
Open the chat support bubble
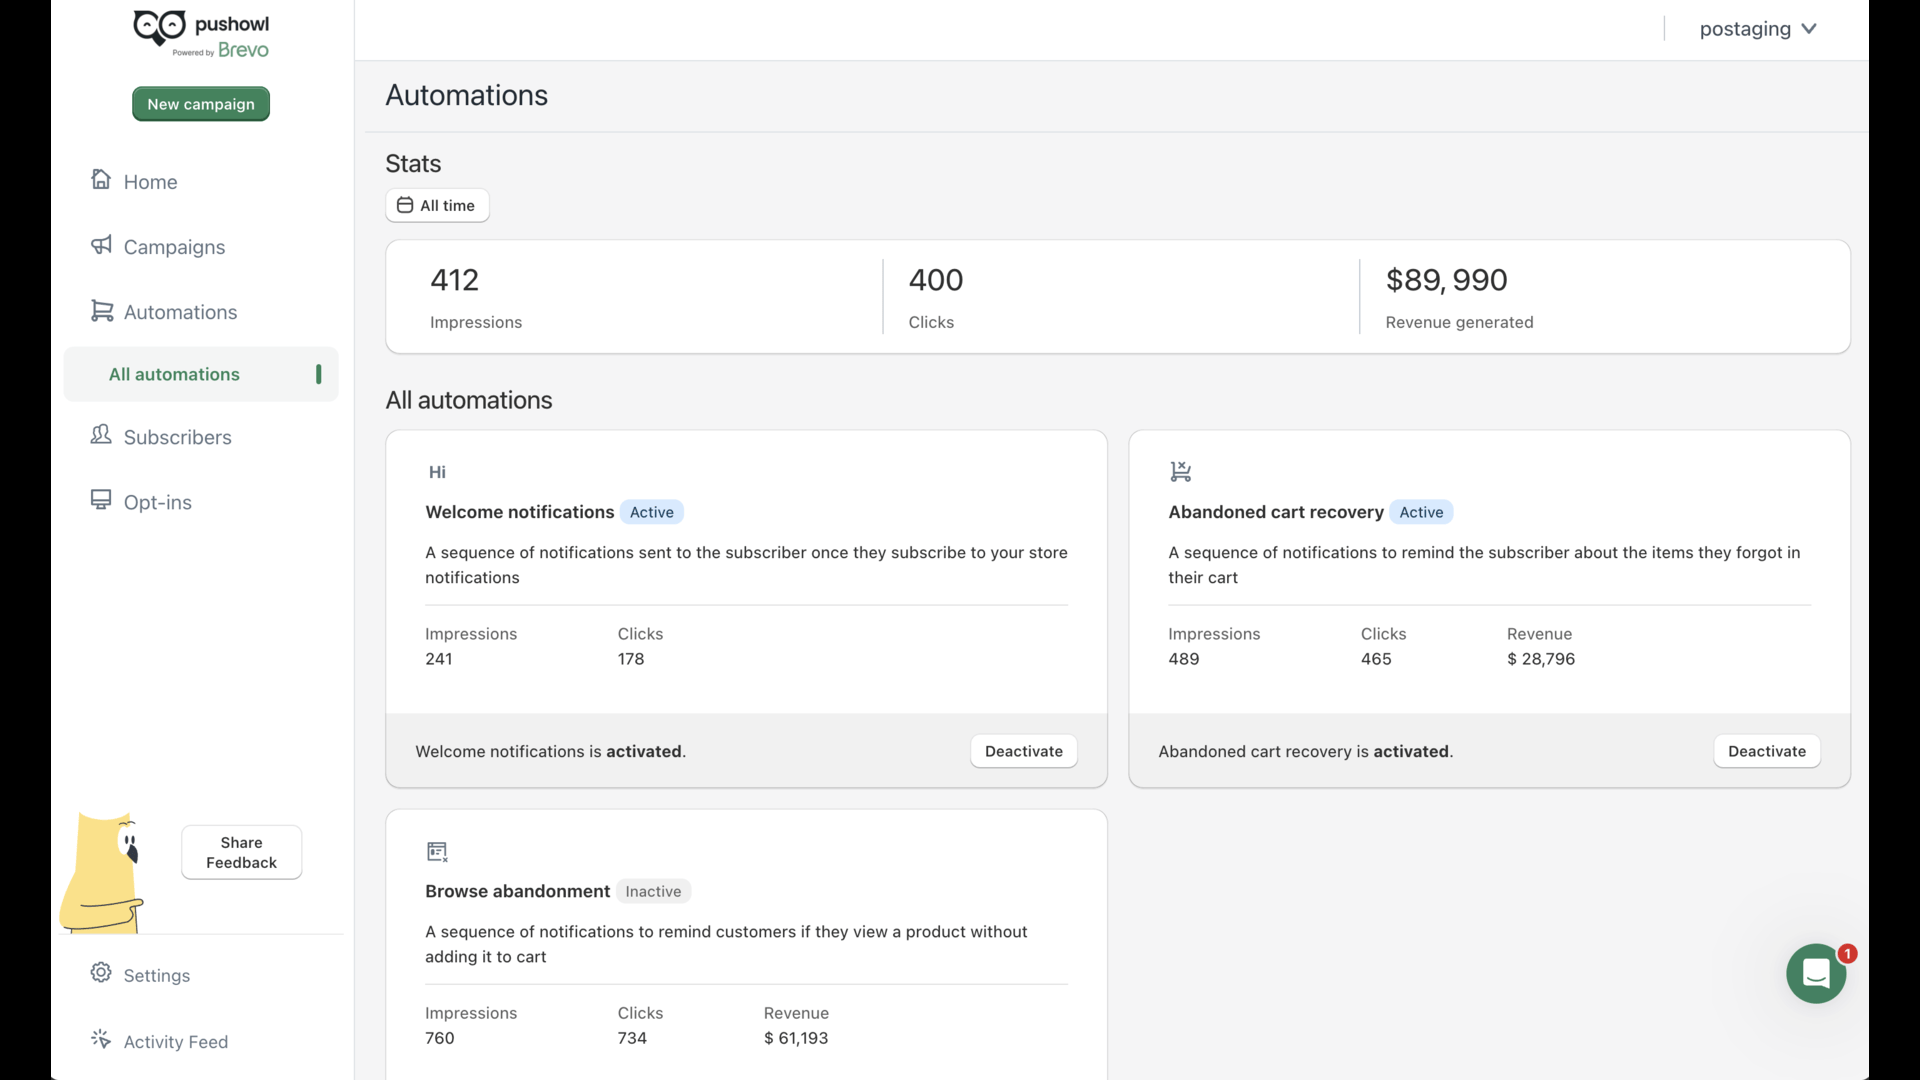[1815, 973]
